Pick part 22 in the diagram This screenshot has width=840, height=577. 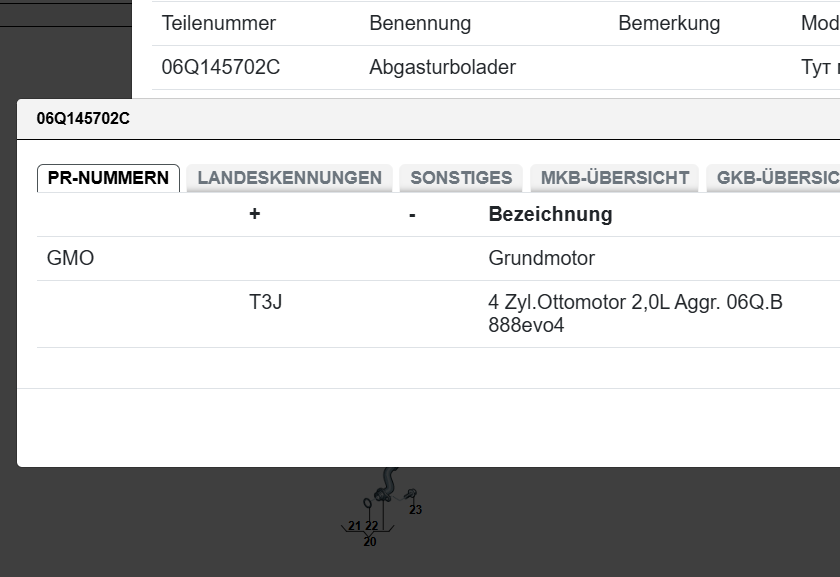(x=372, y=526)
